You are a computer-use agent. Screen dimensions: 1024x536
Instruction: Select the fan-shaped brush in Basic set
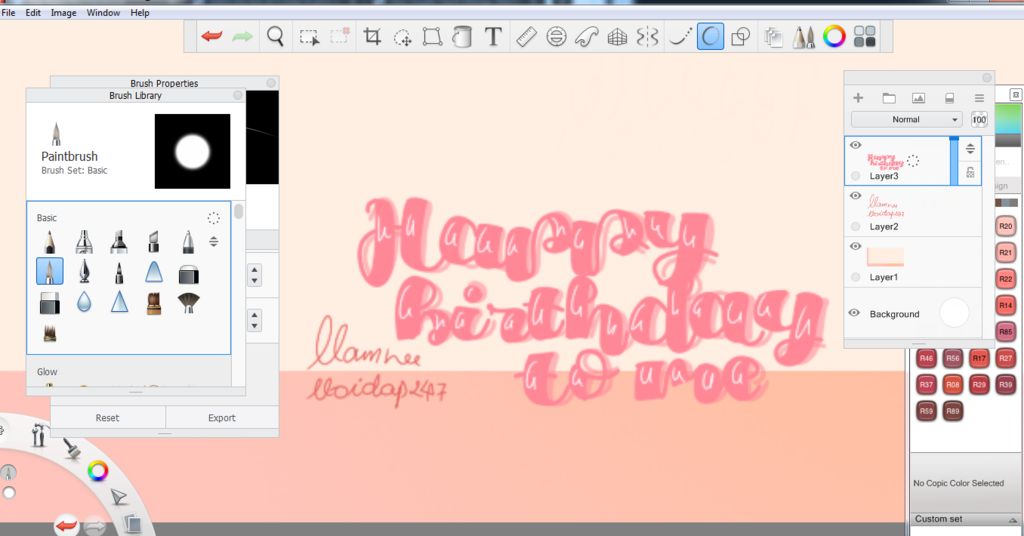tap(188, 302)
